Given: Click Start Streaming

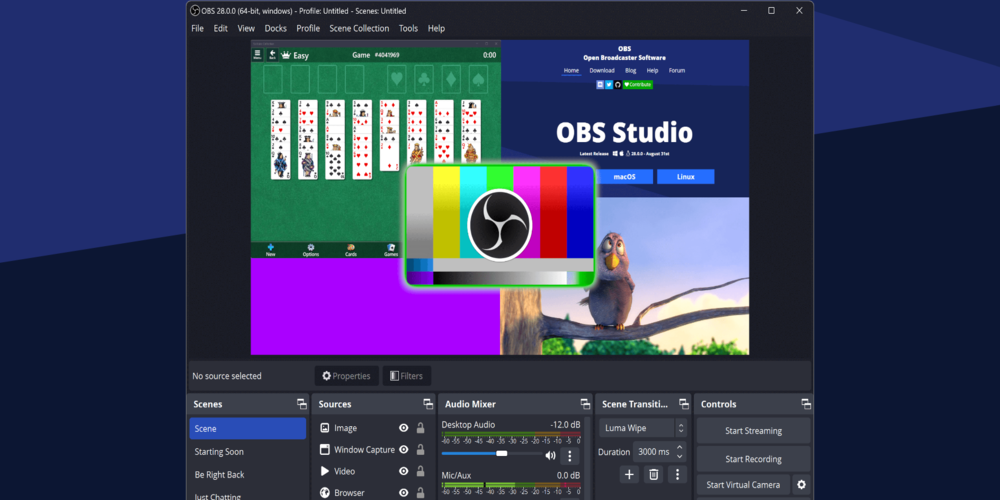Looking at the screenshot, I should [753, 430].
